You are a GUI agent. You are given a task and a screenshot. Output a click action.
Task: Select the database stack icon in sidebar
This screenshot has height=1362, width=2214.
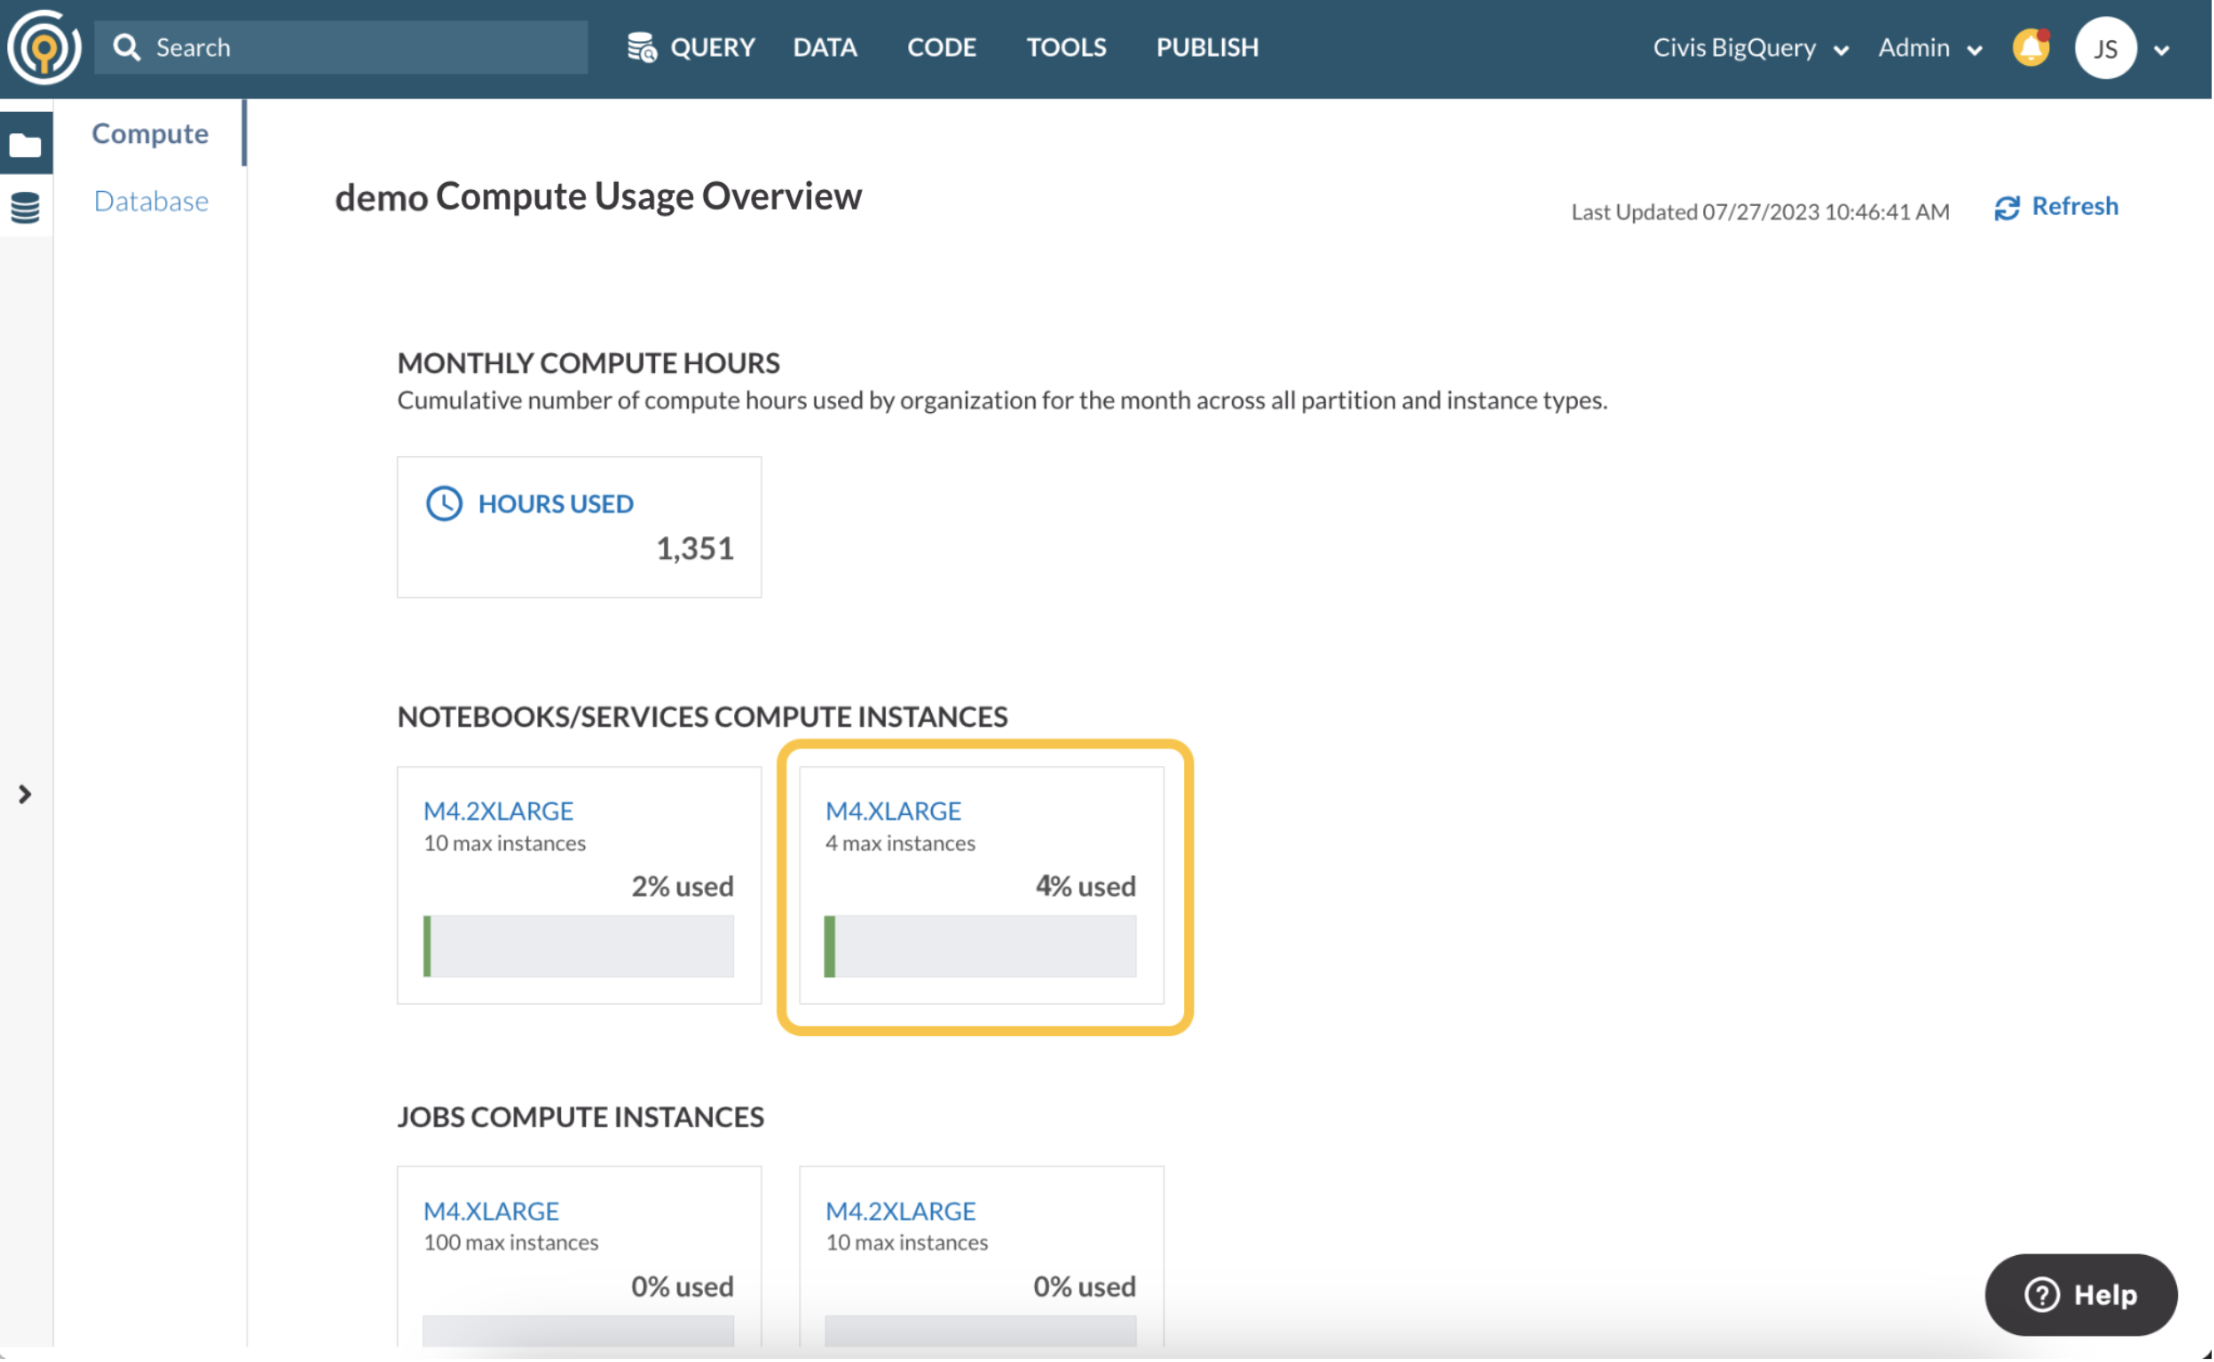(x=25, y=207)
